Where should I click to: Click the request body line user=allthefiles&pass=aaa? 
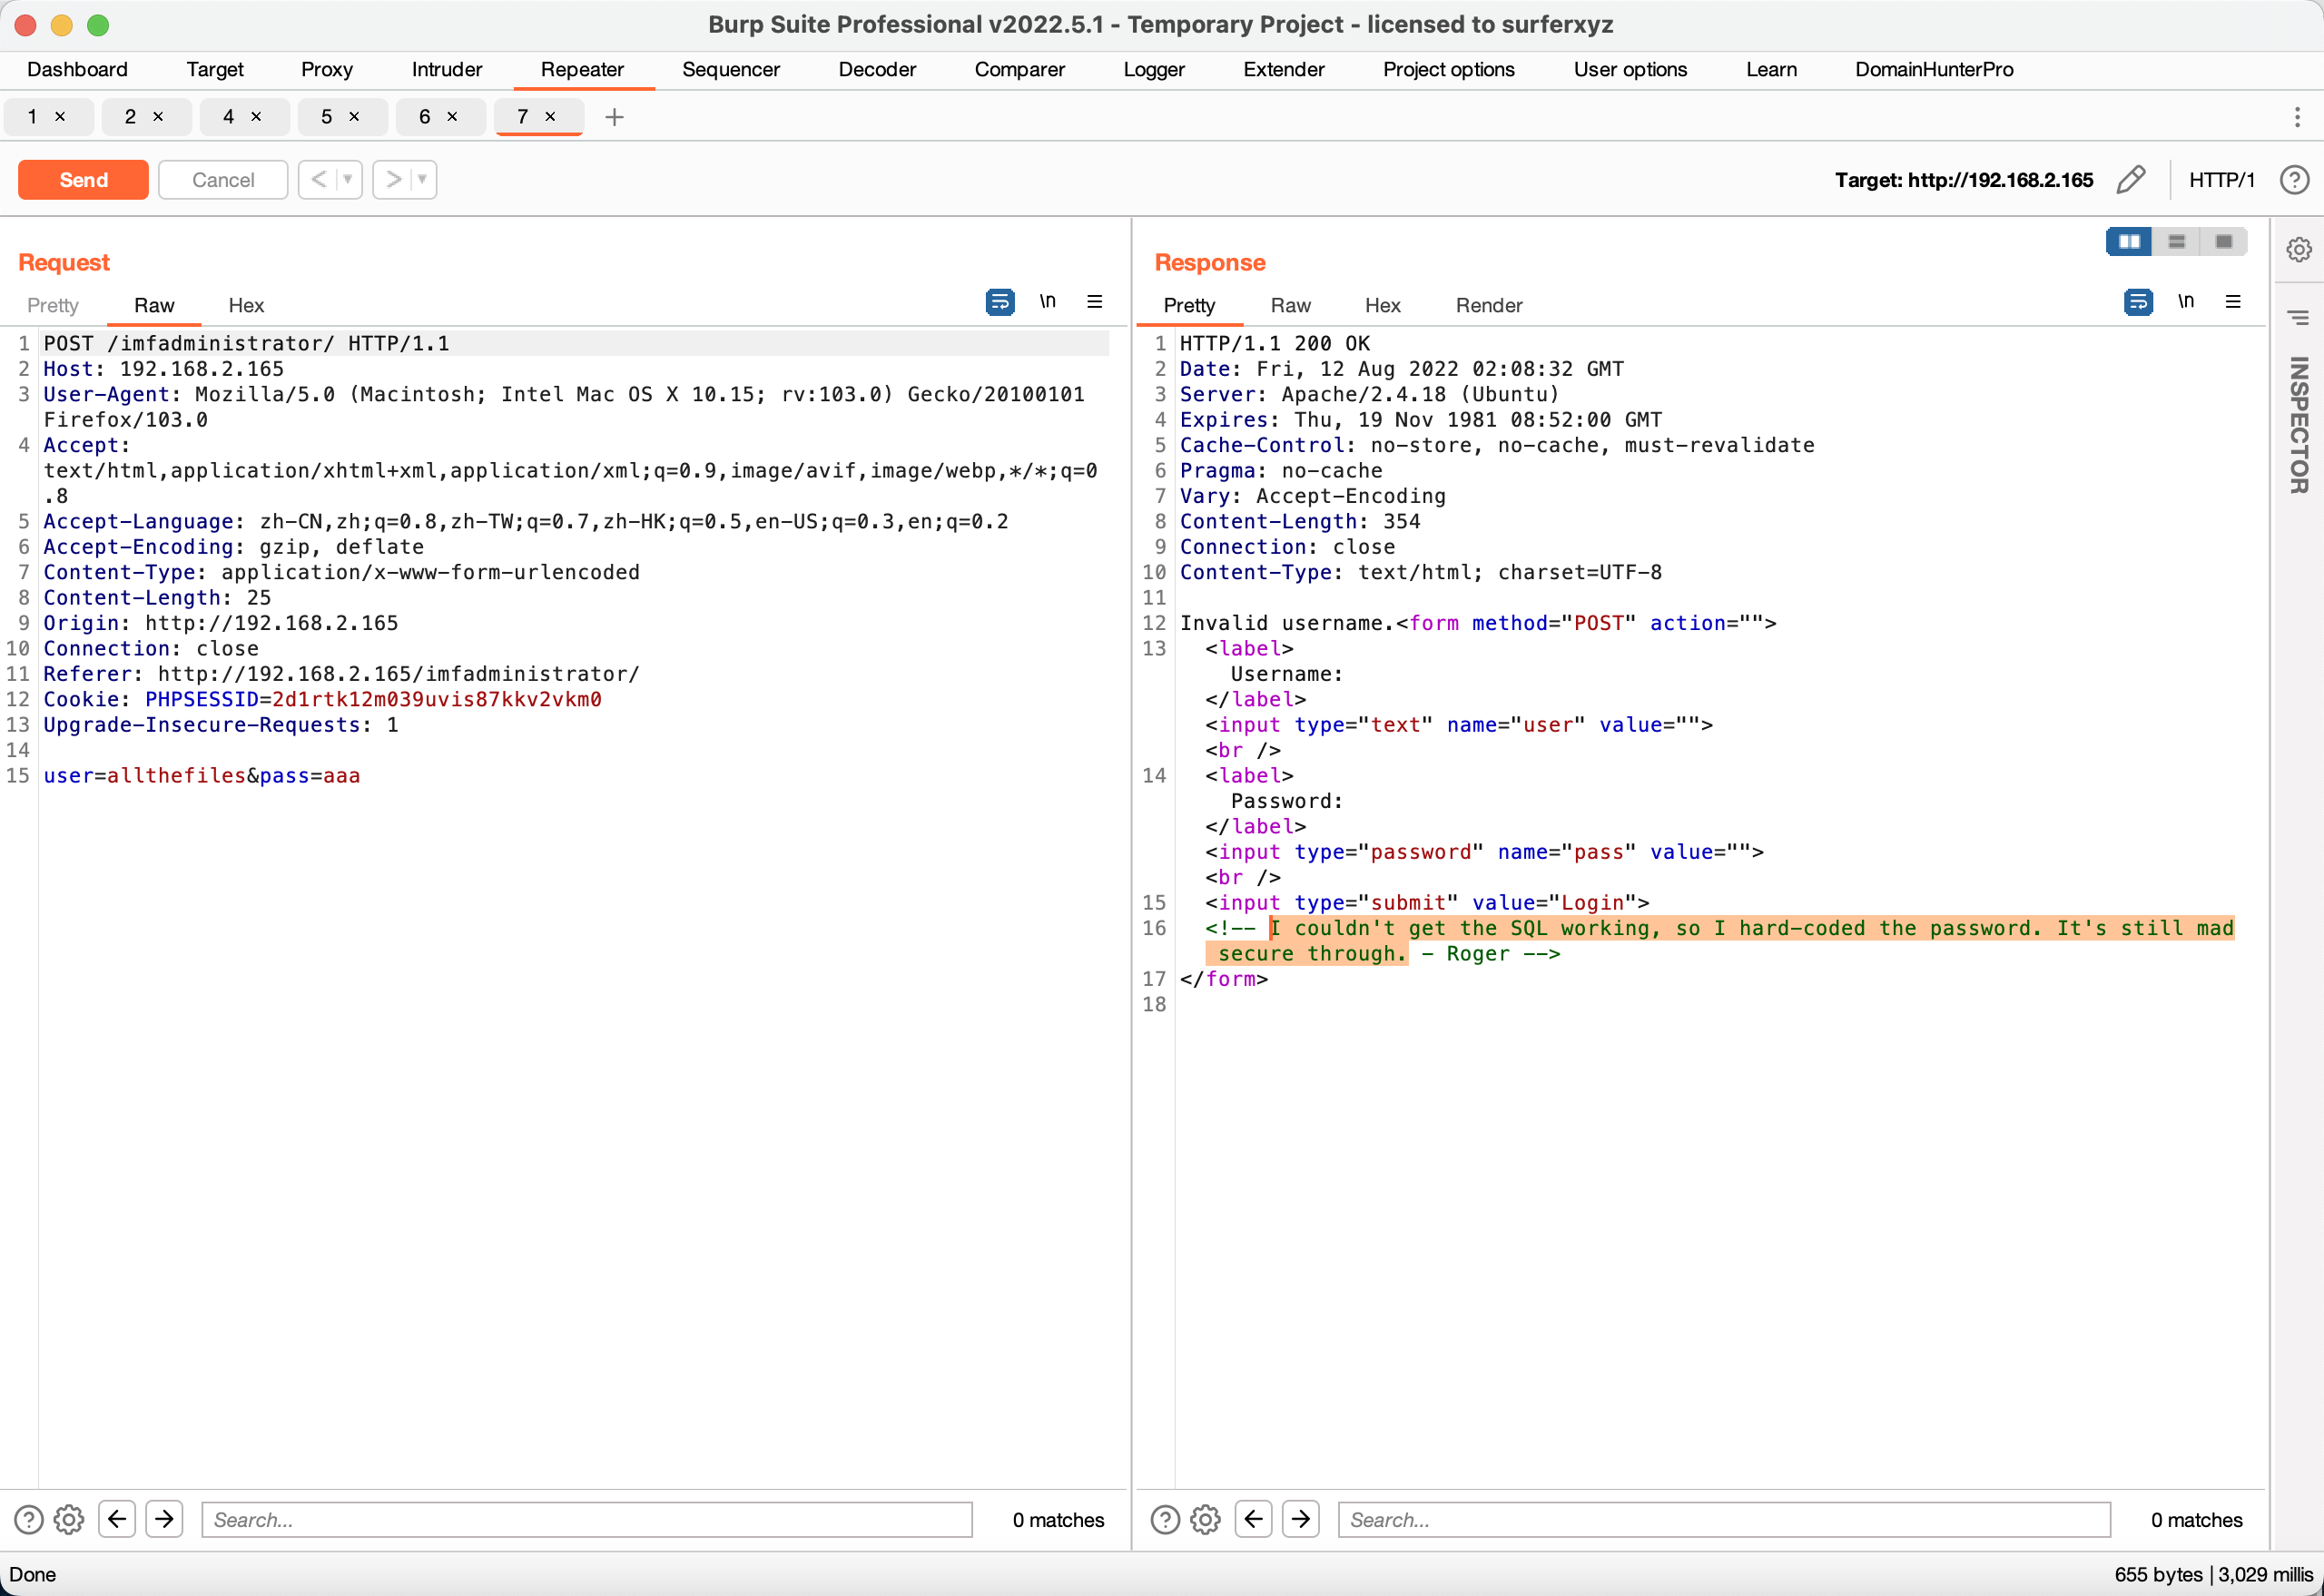pos(202,776)
